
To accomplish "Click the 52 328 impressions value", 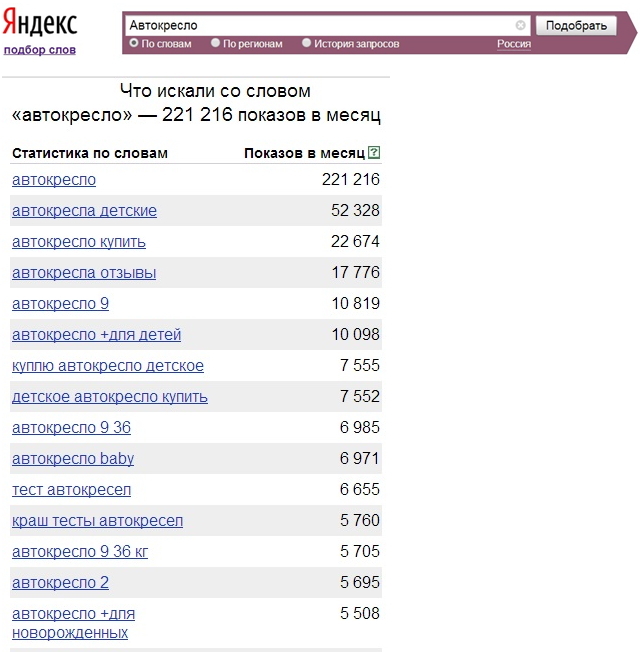I will (355, 210).
